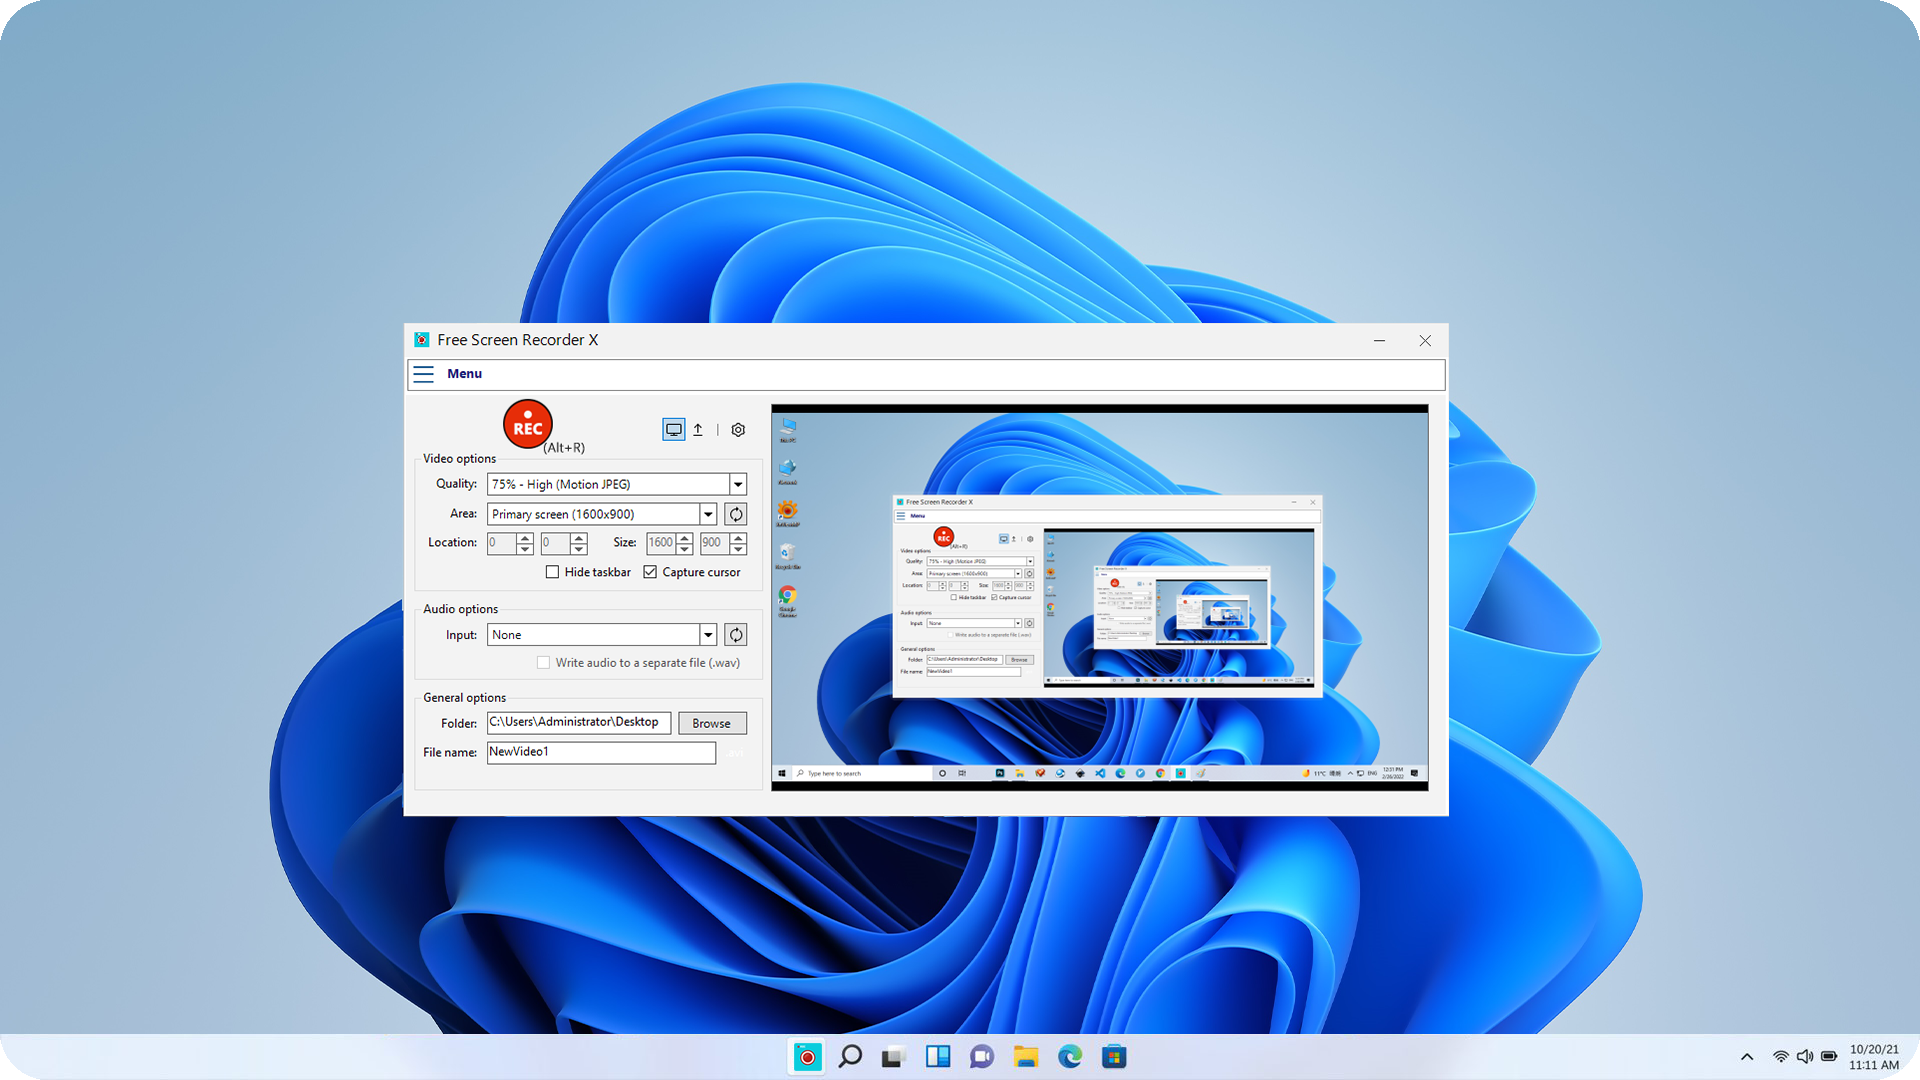Image resolution: width=1920 pixels, height=1080 pixels.
Task: Enable the Hide taskbar option
Action: pos(553,571)
